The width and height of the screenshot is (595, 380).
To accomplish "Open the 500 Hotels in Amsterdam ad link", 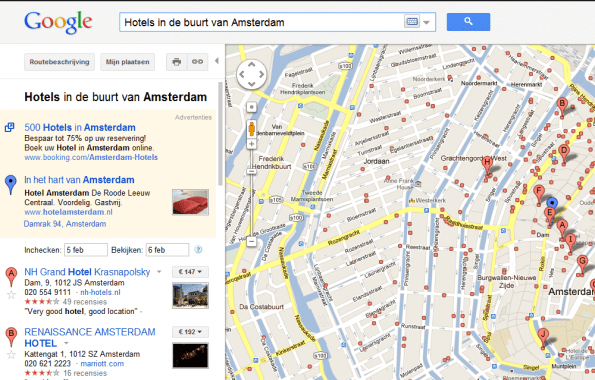I will 80,128.
